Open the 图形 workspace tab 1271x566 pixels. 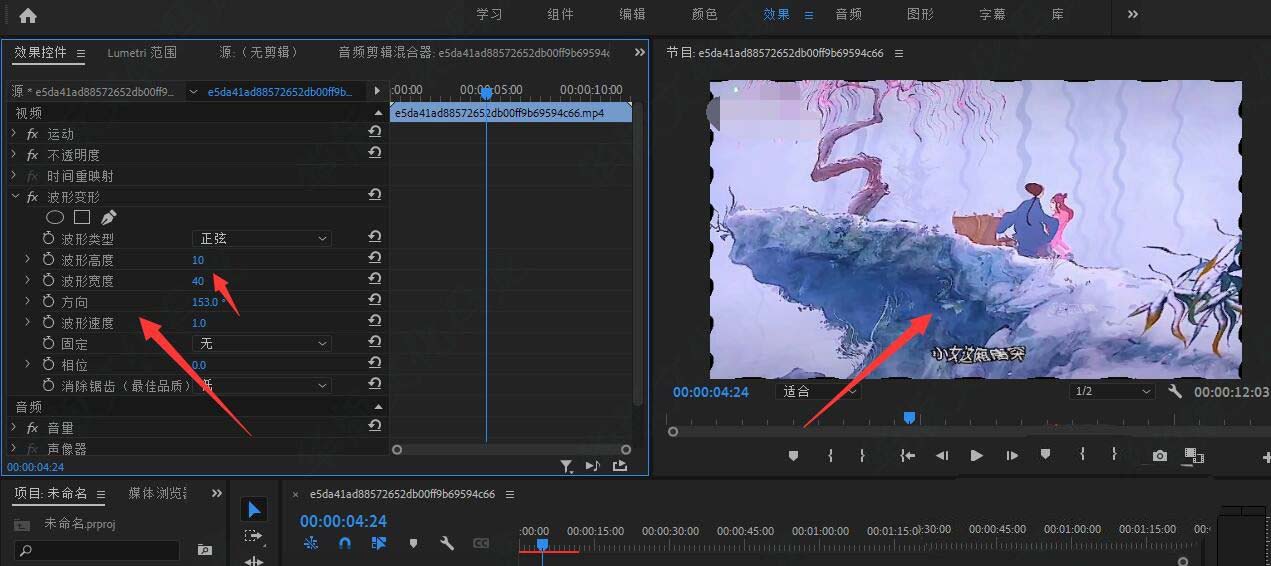pyautogui.click(x=920, y=14)
